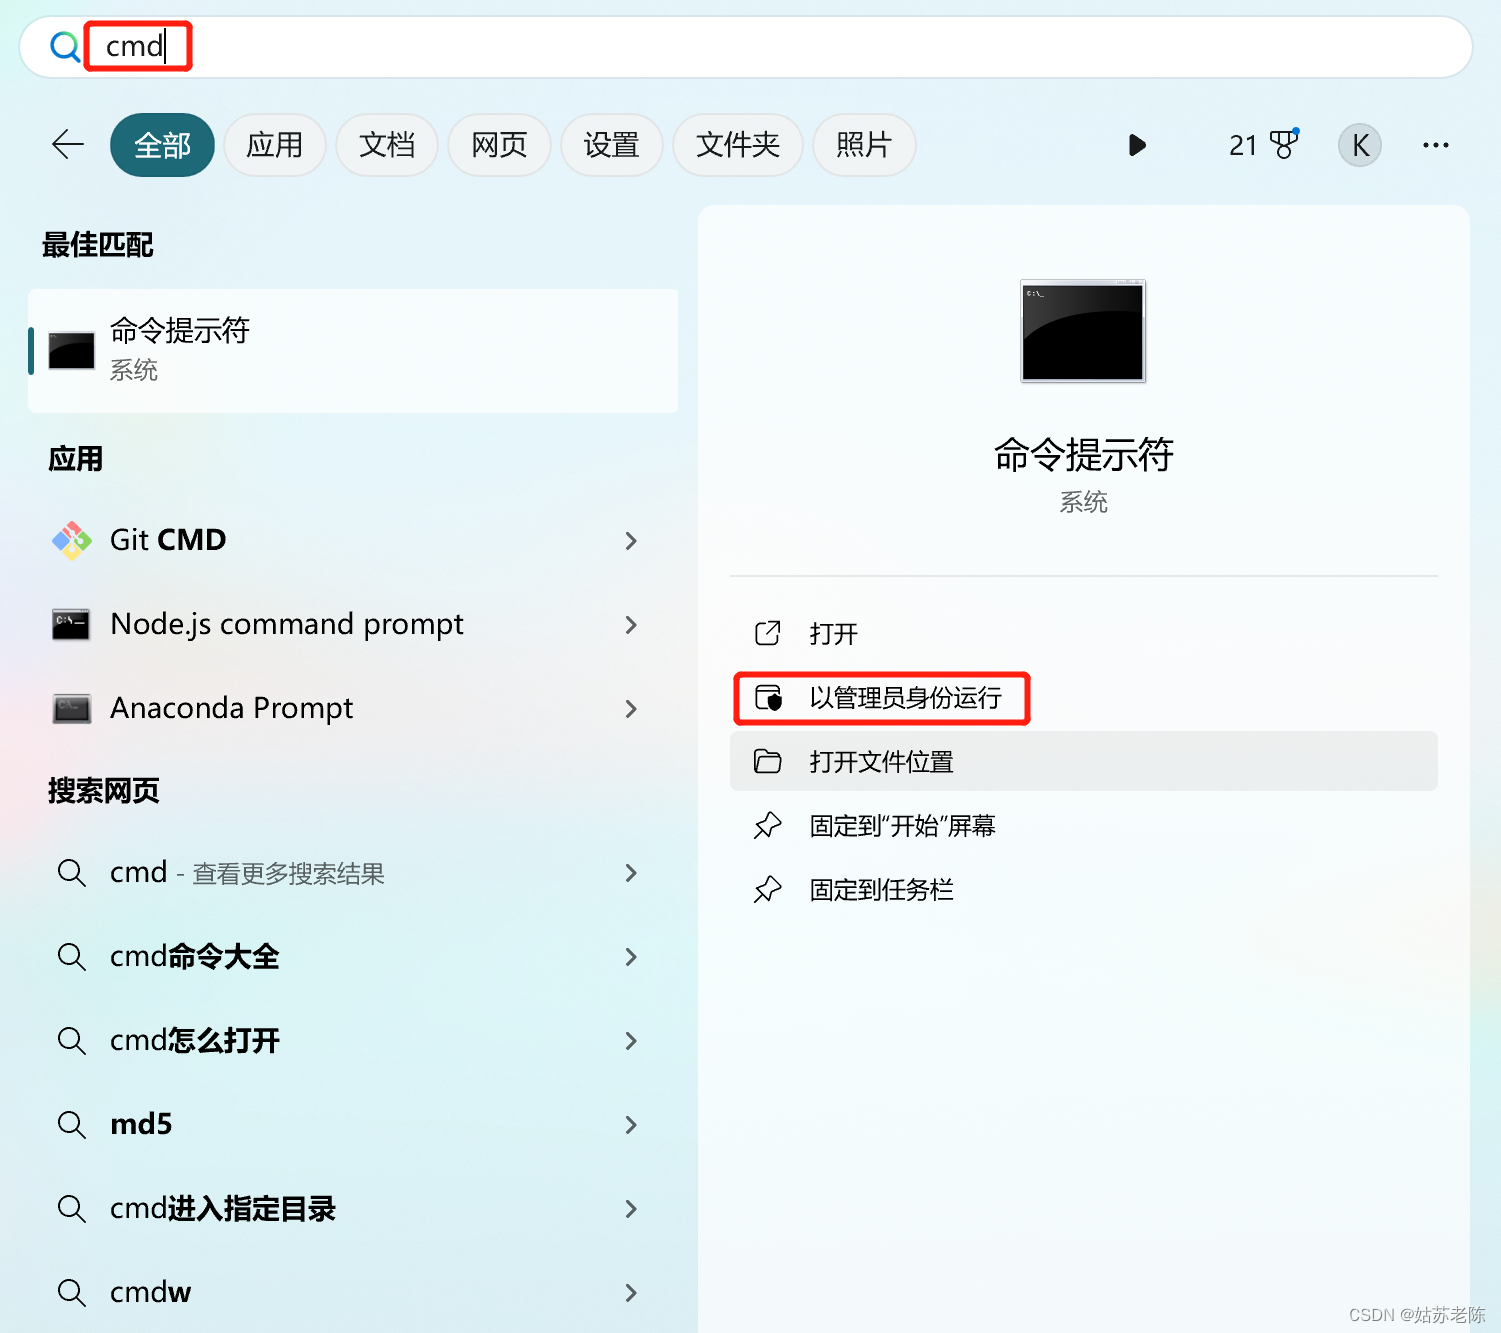Show more filters with the play arrow
Image resolution: width=1501 pixels, height=1333 pixels.
click(x=1137, y=145)
